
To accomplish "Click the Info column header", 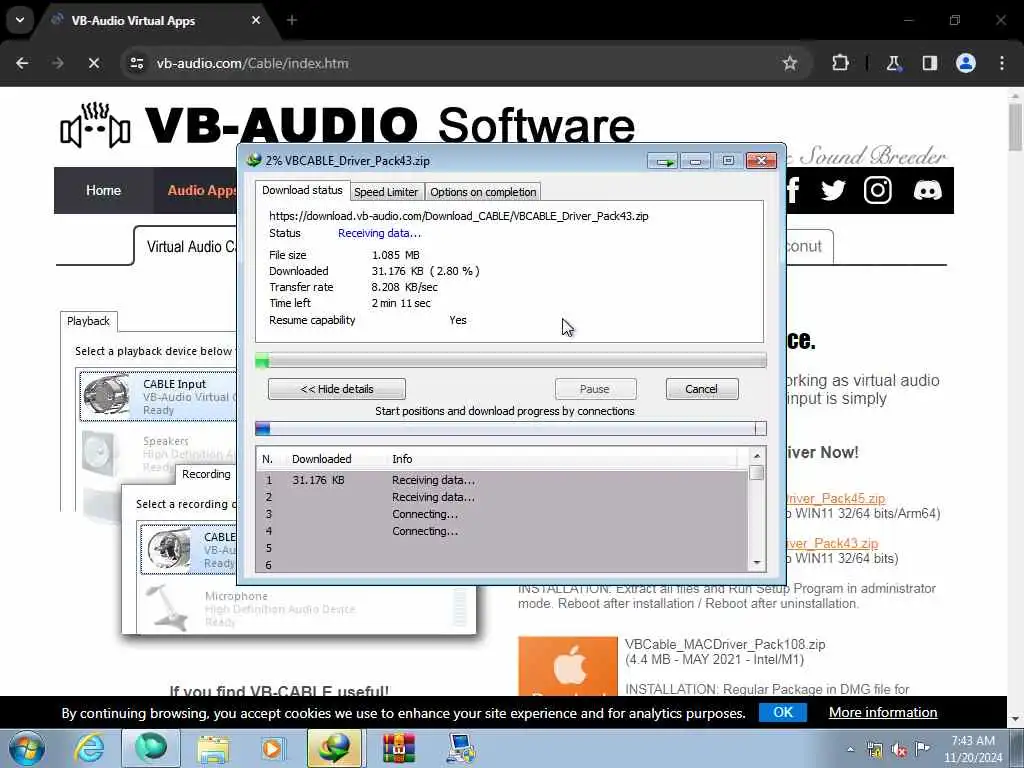I will coord(402,459).
